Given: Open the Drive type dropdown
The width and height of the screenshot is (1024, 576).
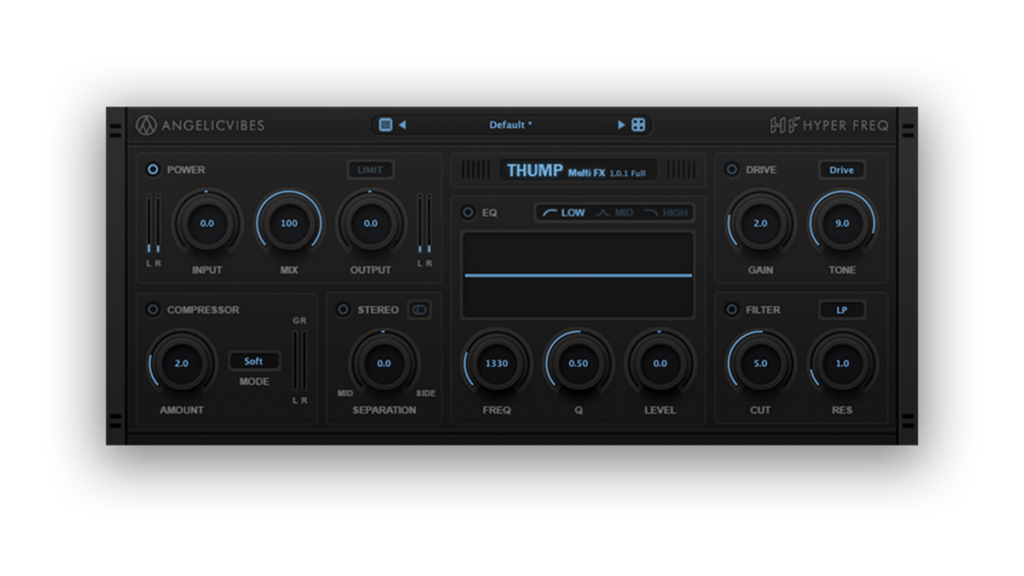Looking at the screenshot, I should pos(841,170).
